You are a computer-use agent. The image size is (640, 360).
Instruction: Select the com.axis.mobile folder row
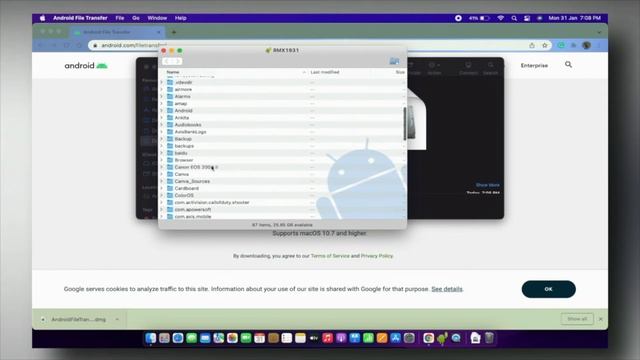click(282, 216)
